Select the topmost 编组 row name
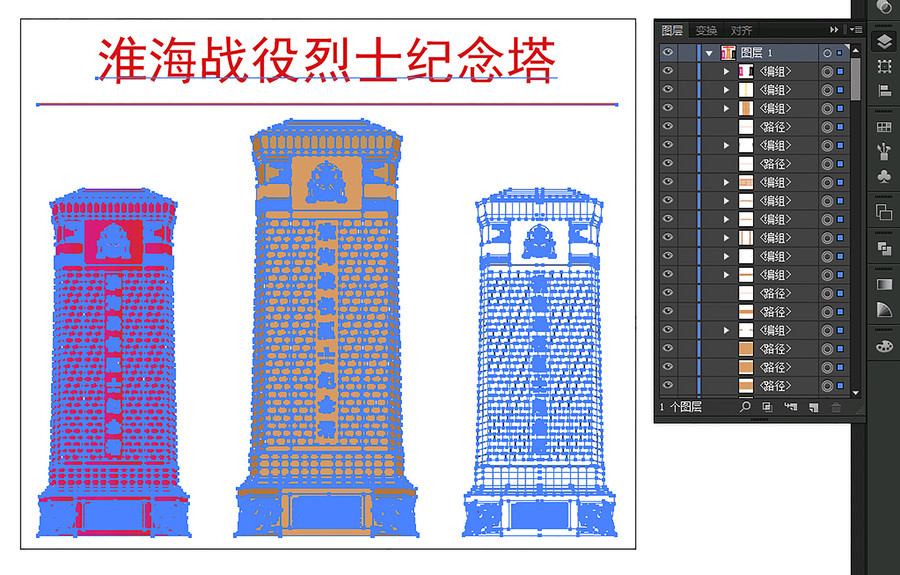Image resolution: width=900 pixels, height=575 pixels. [775, 71]
